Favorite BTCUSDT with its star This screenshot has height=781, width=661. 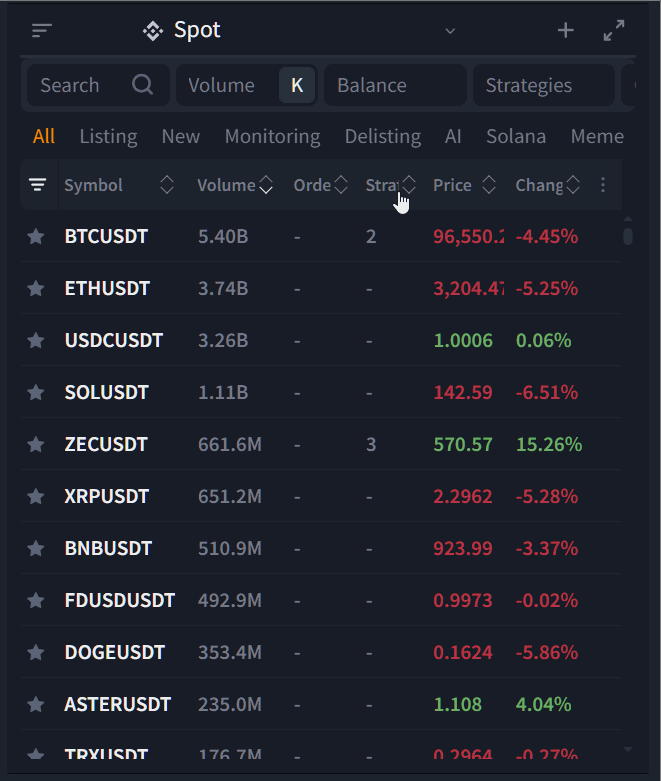click(36, 236)
